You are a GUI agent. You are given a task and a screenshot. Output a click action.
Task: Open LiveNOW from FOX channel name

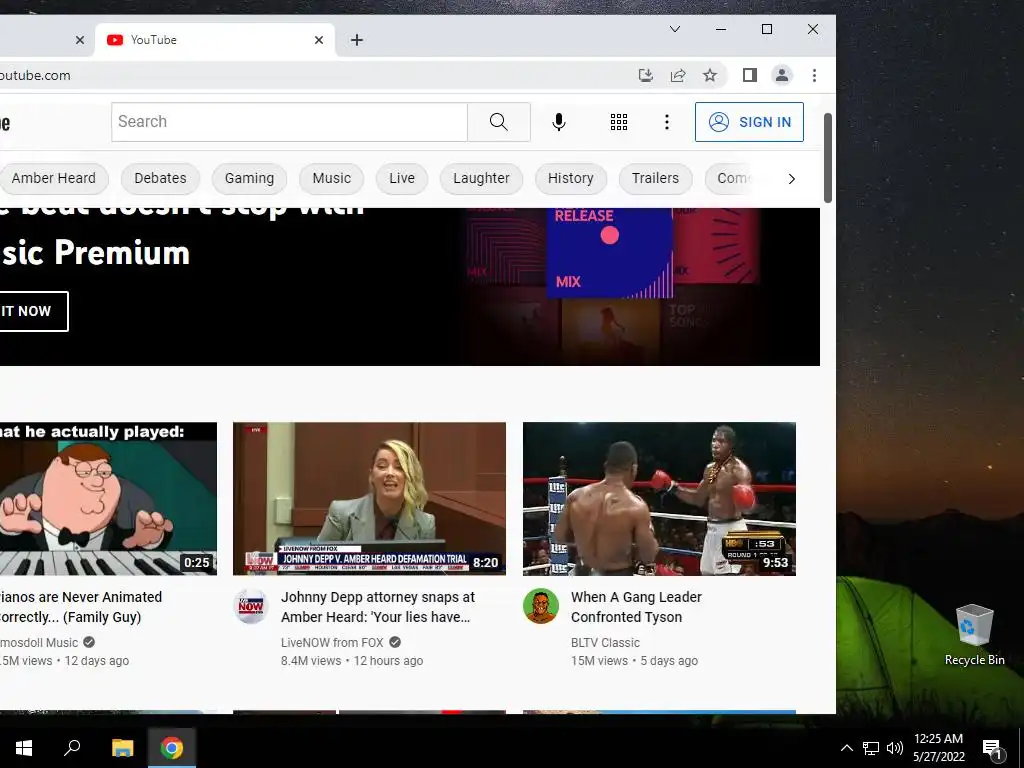[x=332, y=643]
